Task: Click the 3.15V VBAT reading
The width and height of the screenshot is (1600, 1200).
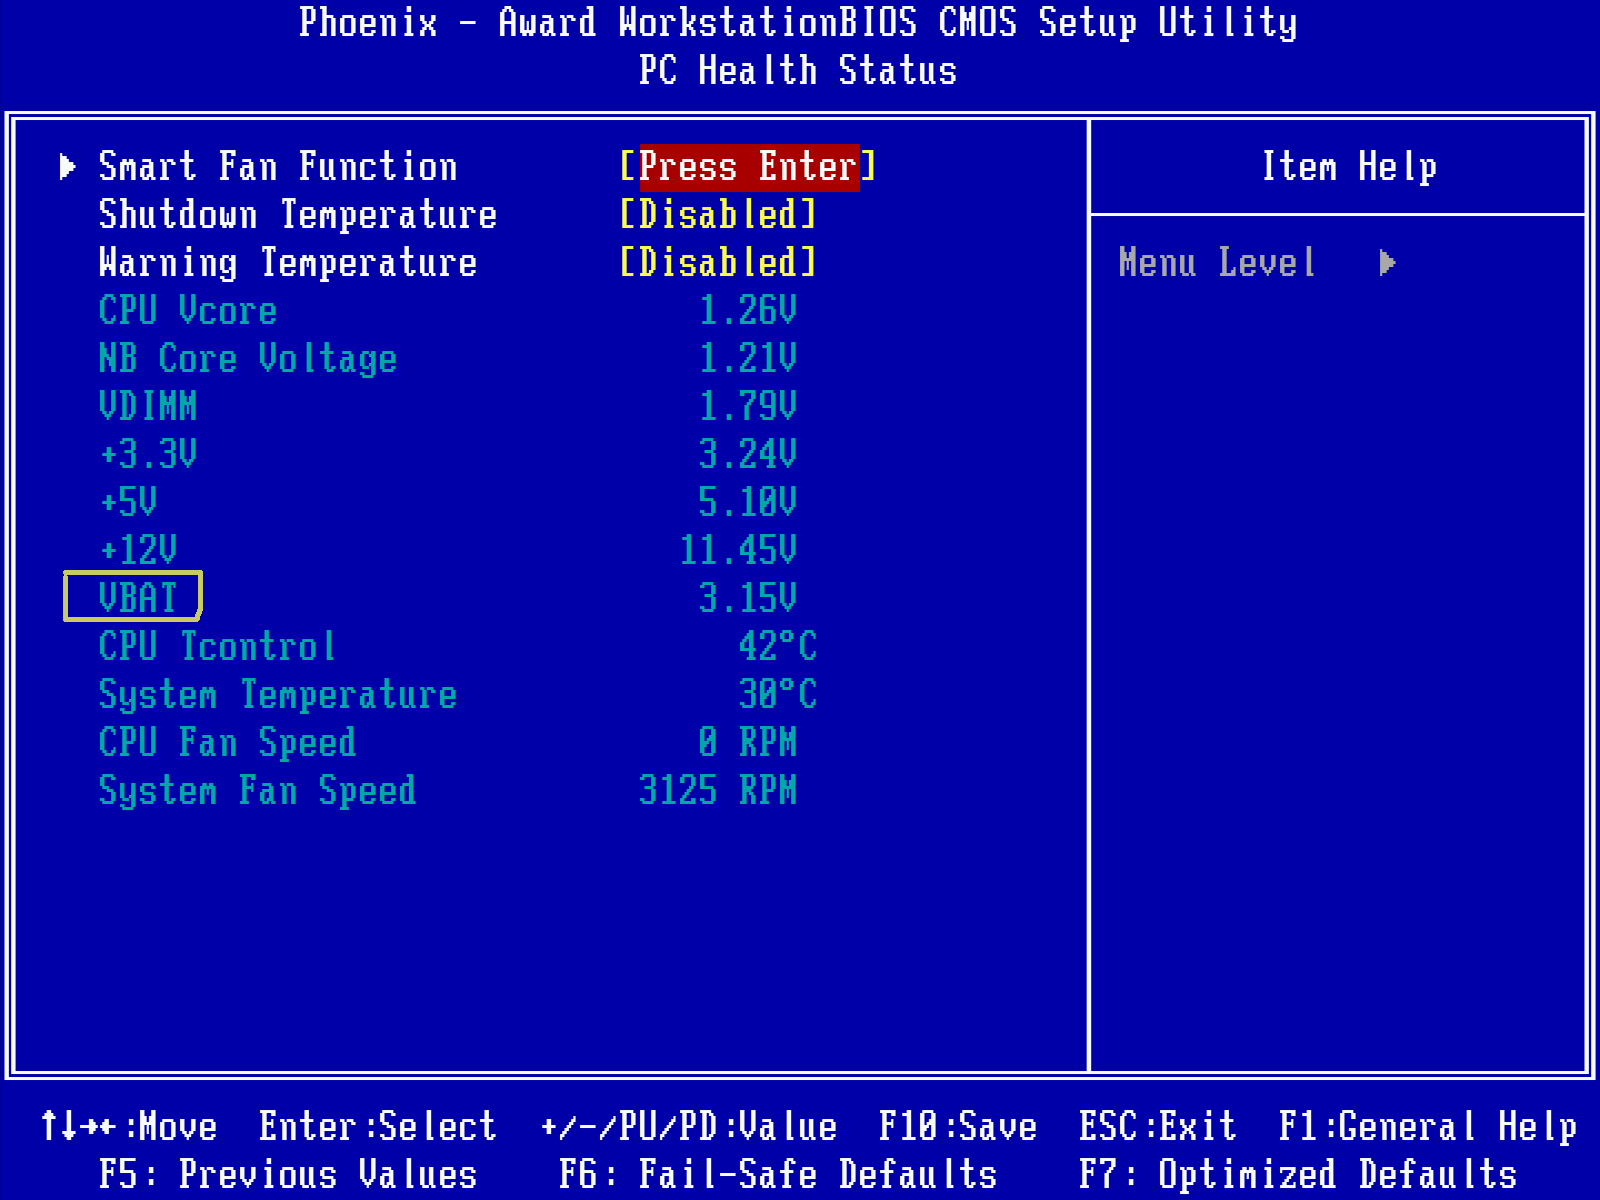Action: pyautogui.click(x=748, y=598)
